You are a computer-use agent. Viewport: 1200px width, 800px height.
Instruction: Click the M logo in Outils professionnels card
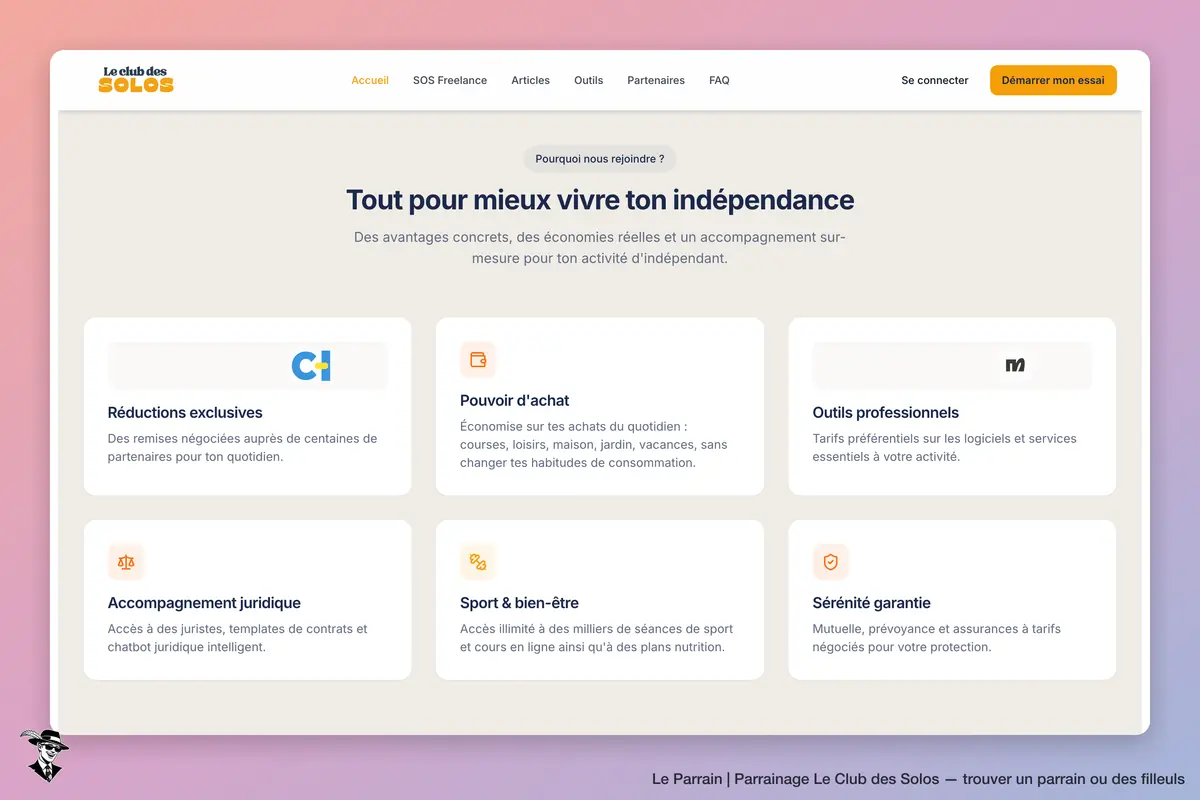(1015, 366)
